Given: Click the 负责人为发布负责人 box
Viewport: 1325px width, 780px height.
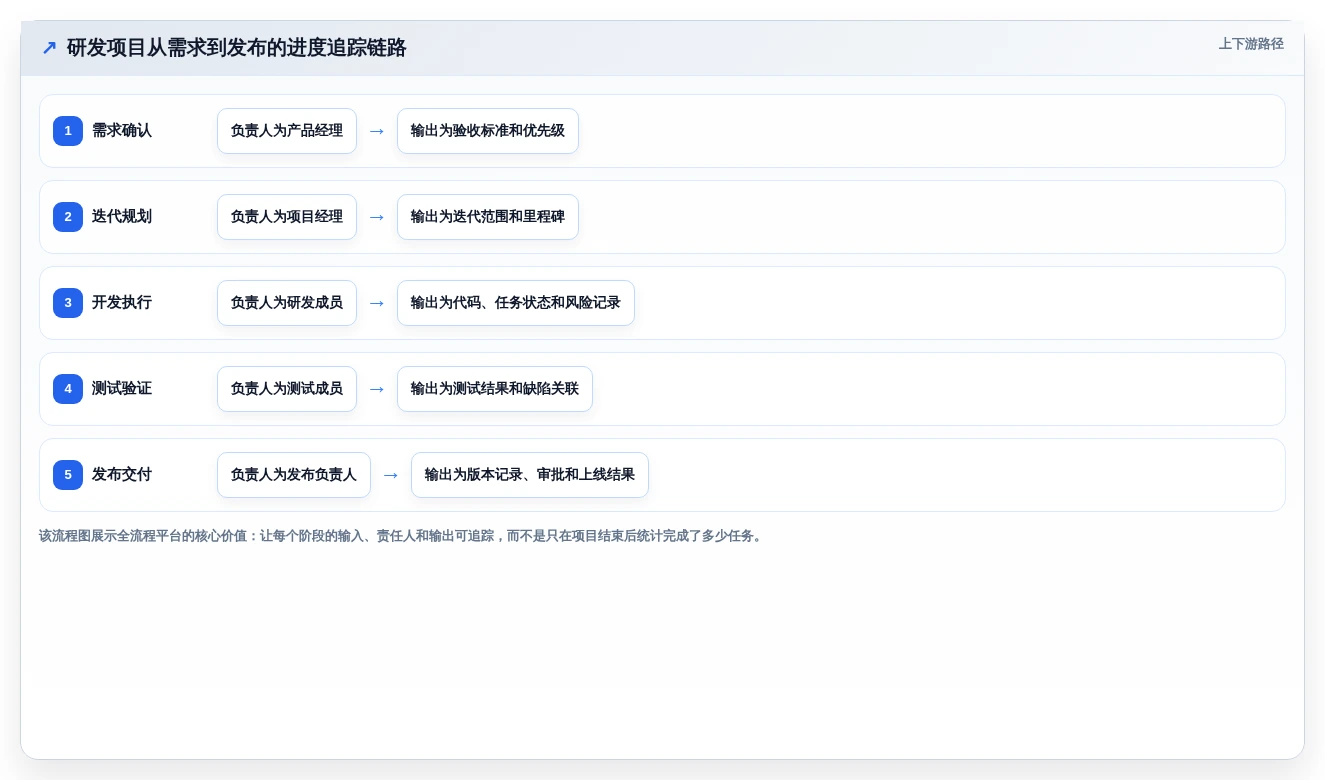Looking at the screenshot, I should [294, 475].
